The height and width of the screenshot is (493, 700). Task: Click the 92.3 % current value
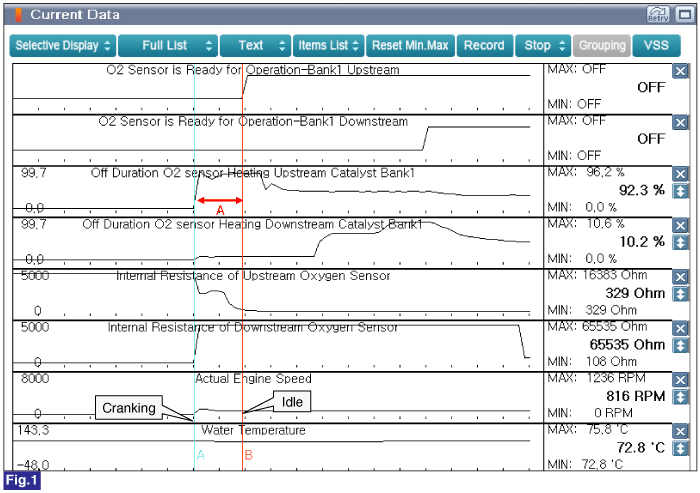pyautogui.click(x=642, y=190)
